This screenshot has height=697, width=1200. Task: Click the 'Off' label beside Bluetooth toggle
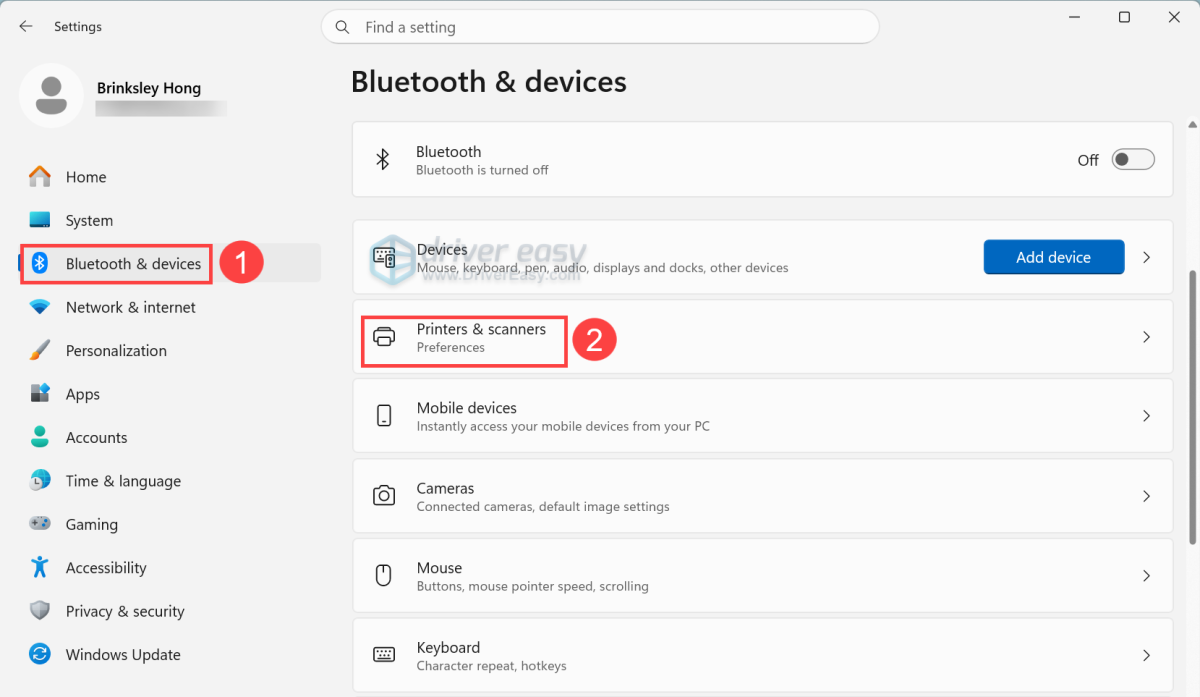pos(1088,160)
